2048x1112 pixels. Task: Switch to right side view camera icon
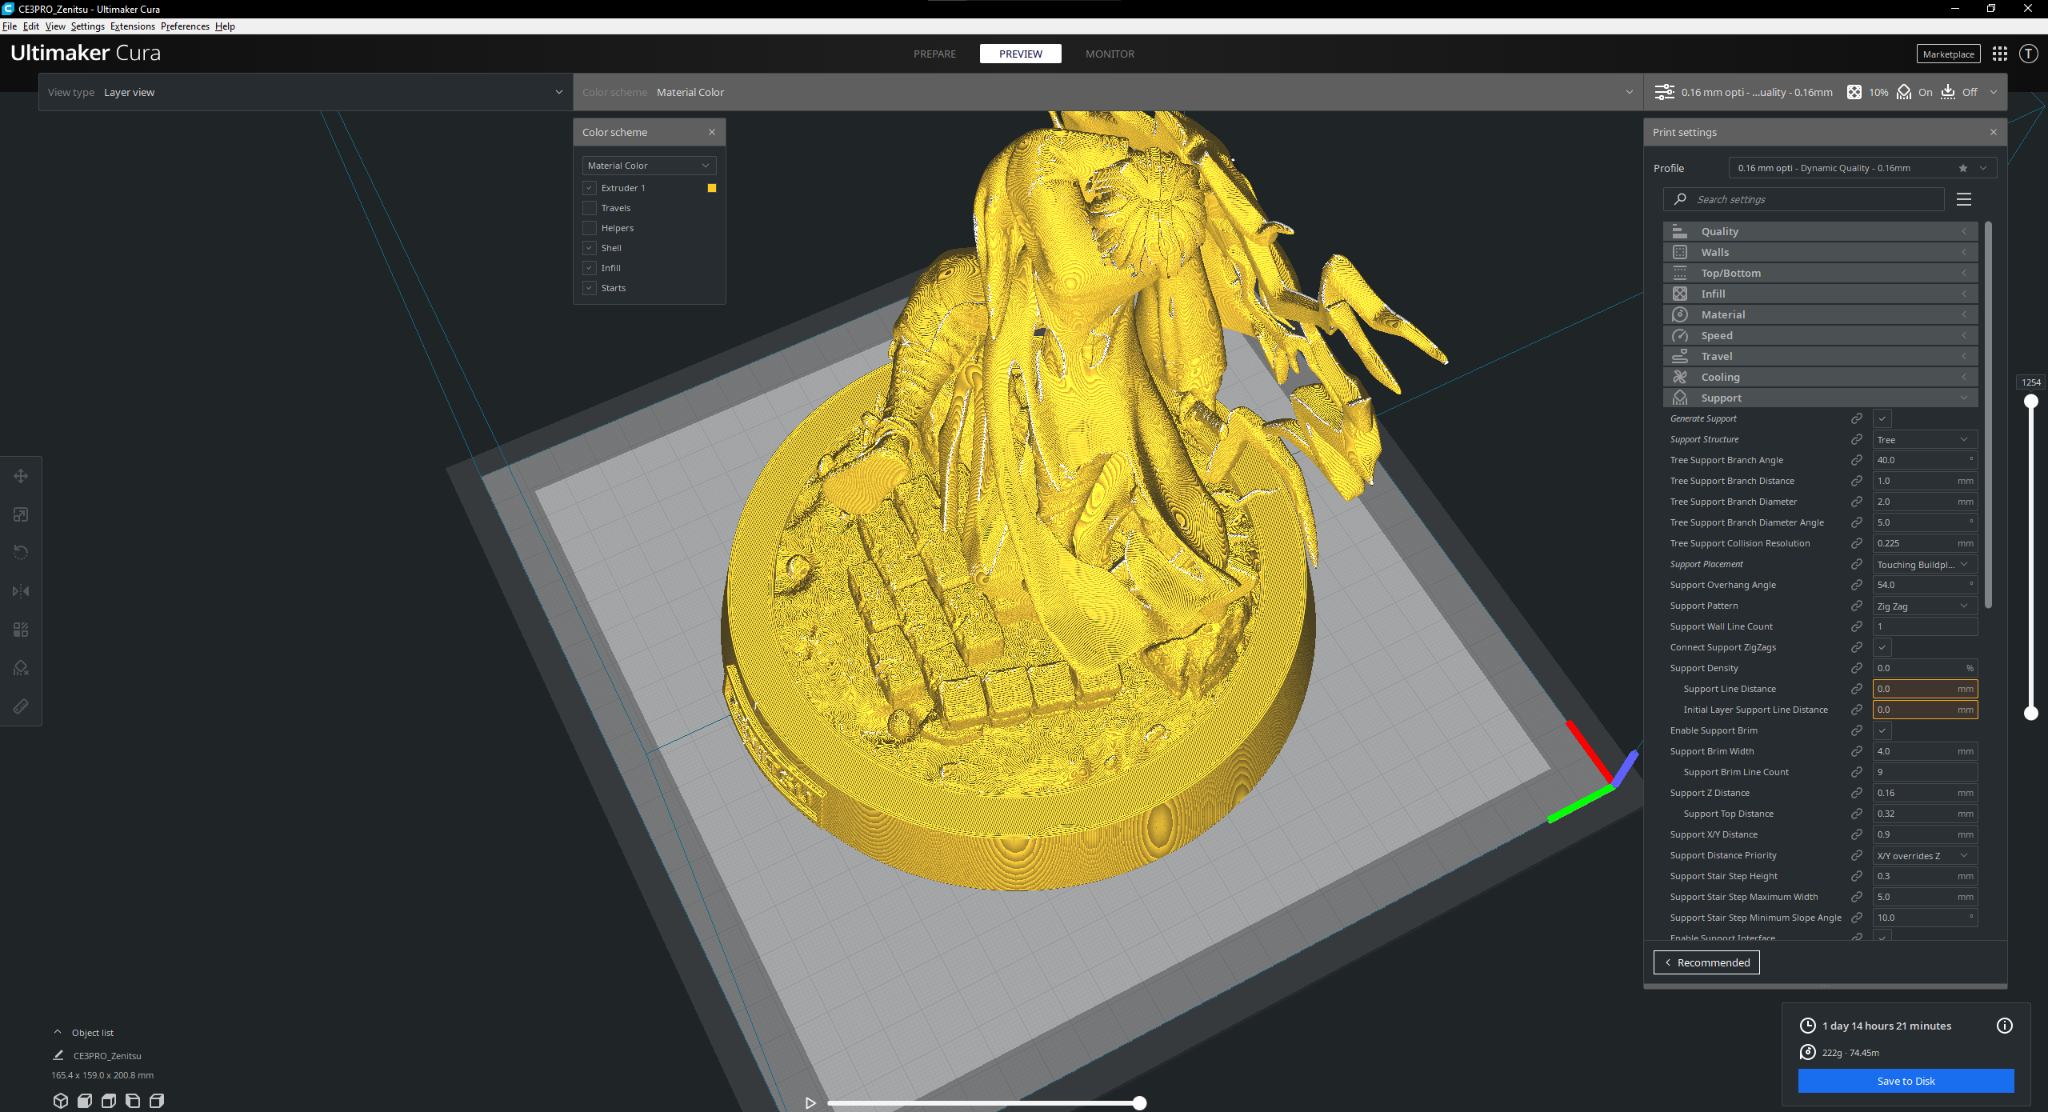coord(157,1100)
